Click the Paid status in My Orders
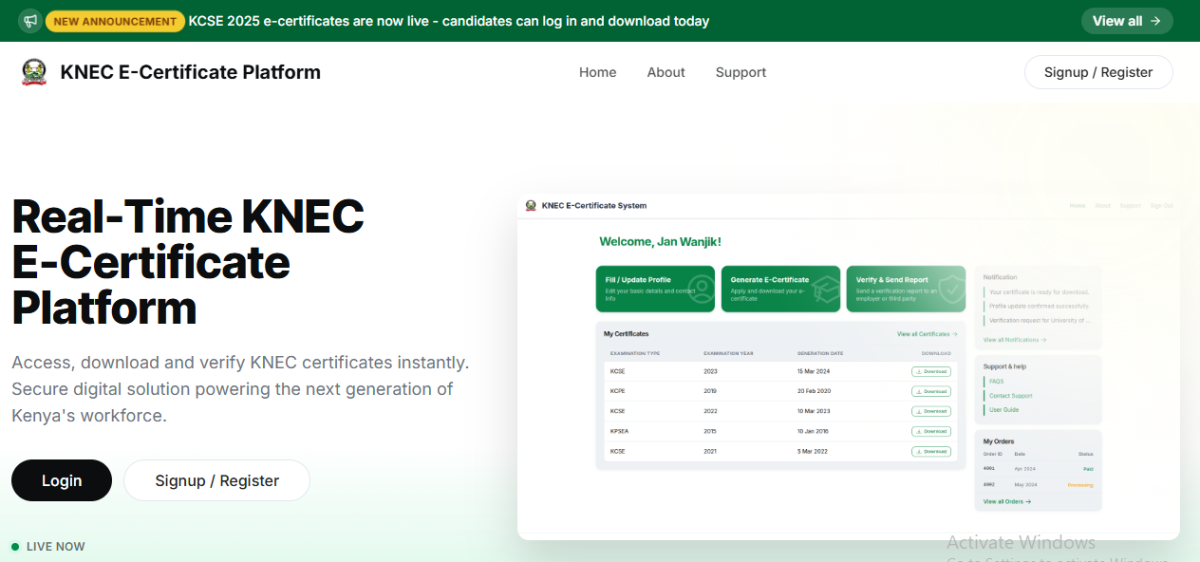The width and height of the screenshot is (1200, 562). pos(1088,468)
